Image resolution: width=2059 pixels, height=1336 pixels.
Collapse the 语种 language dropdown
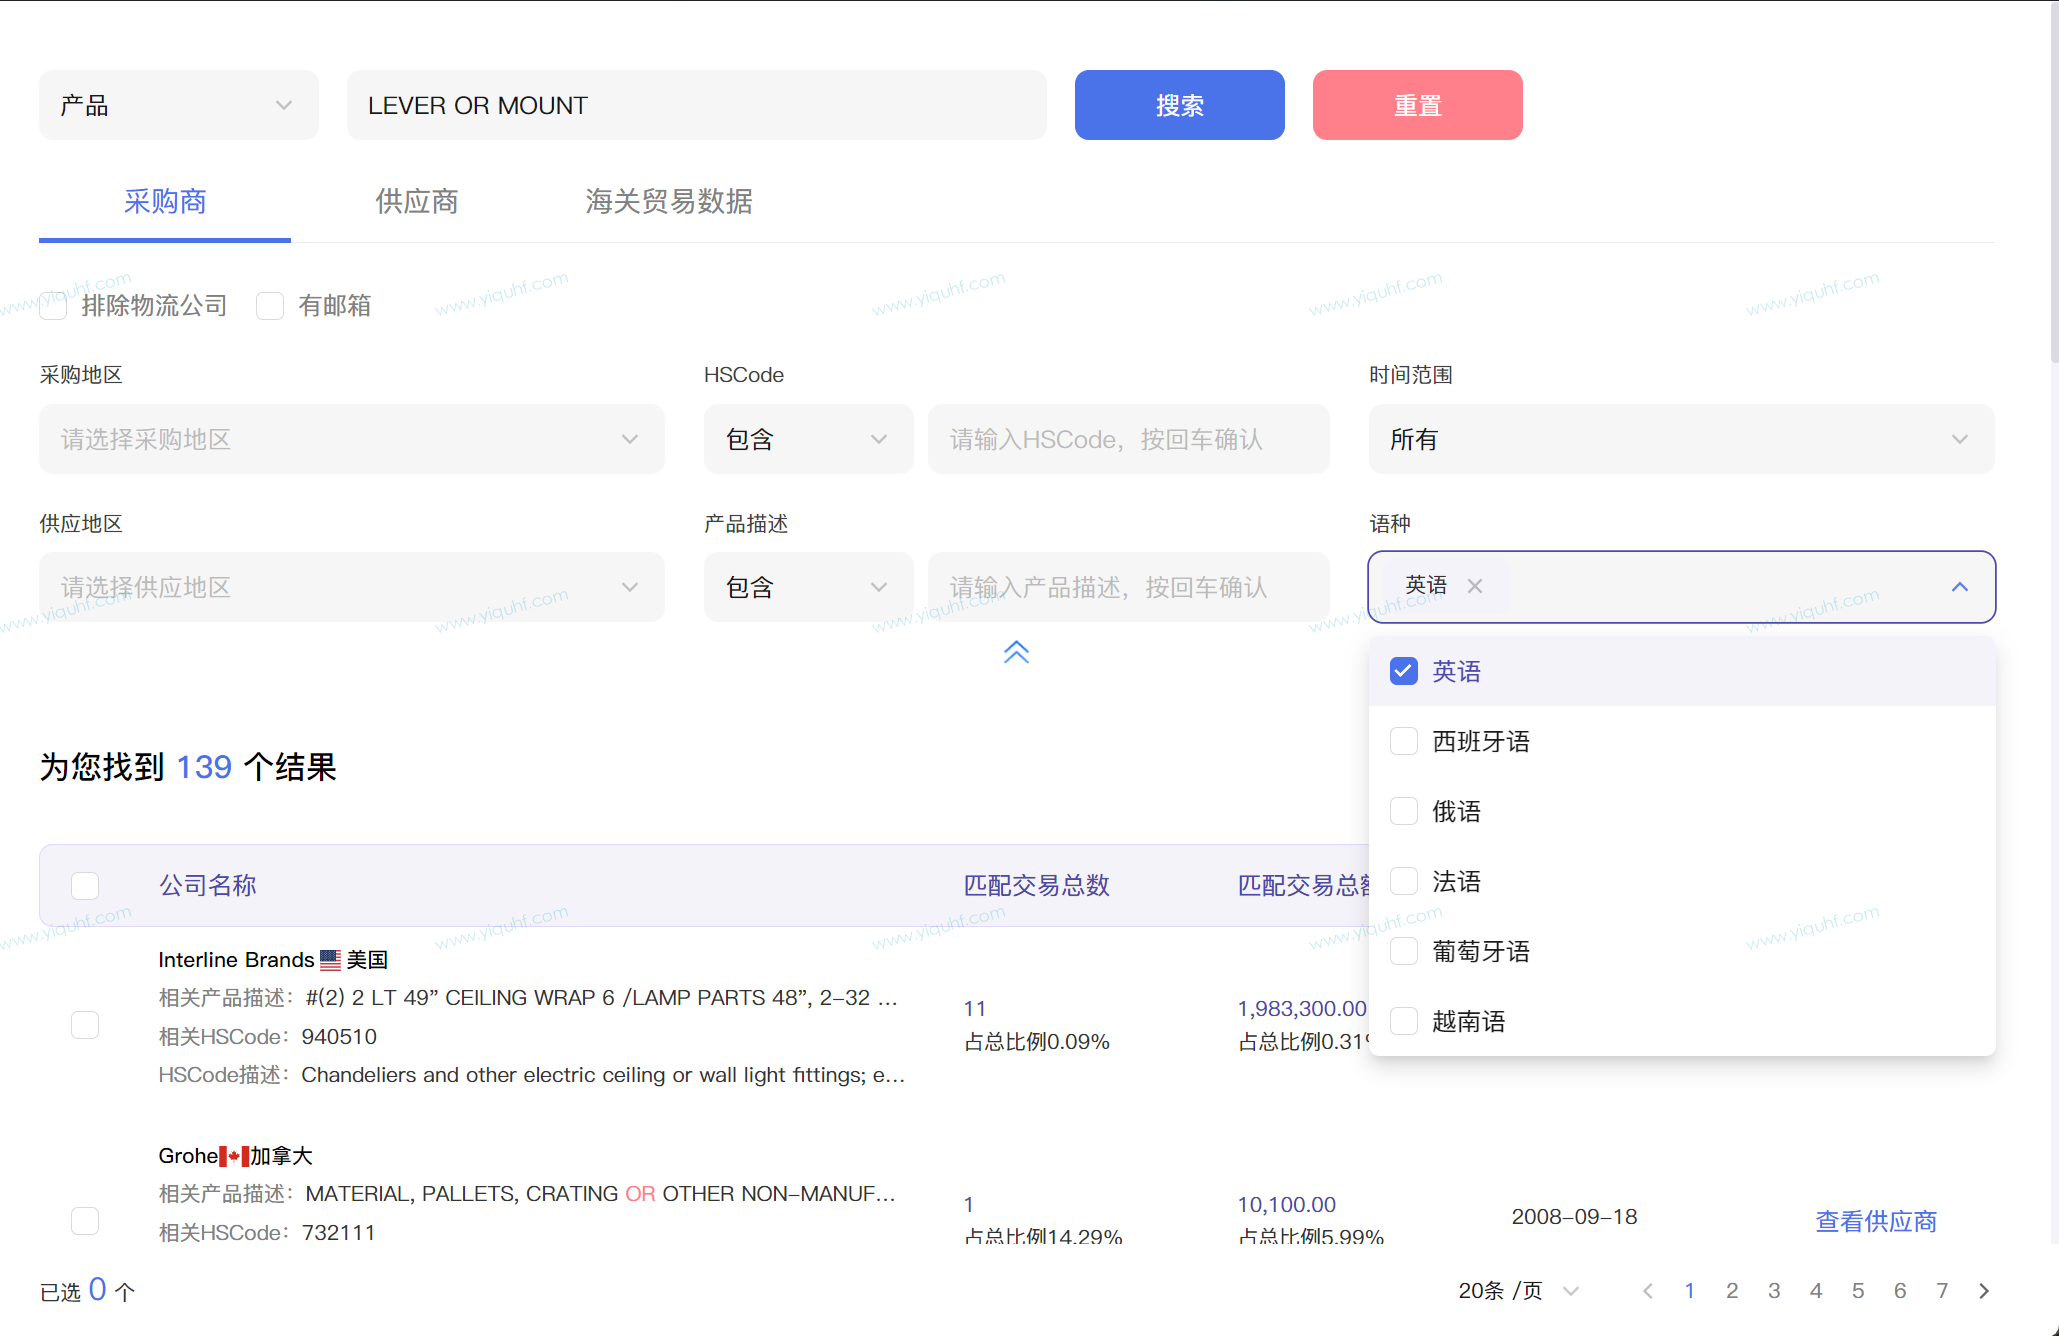(x=1960, y=587)
